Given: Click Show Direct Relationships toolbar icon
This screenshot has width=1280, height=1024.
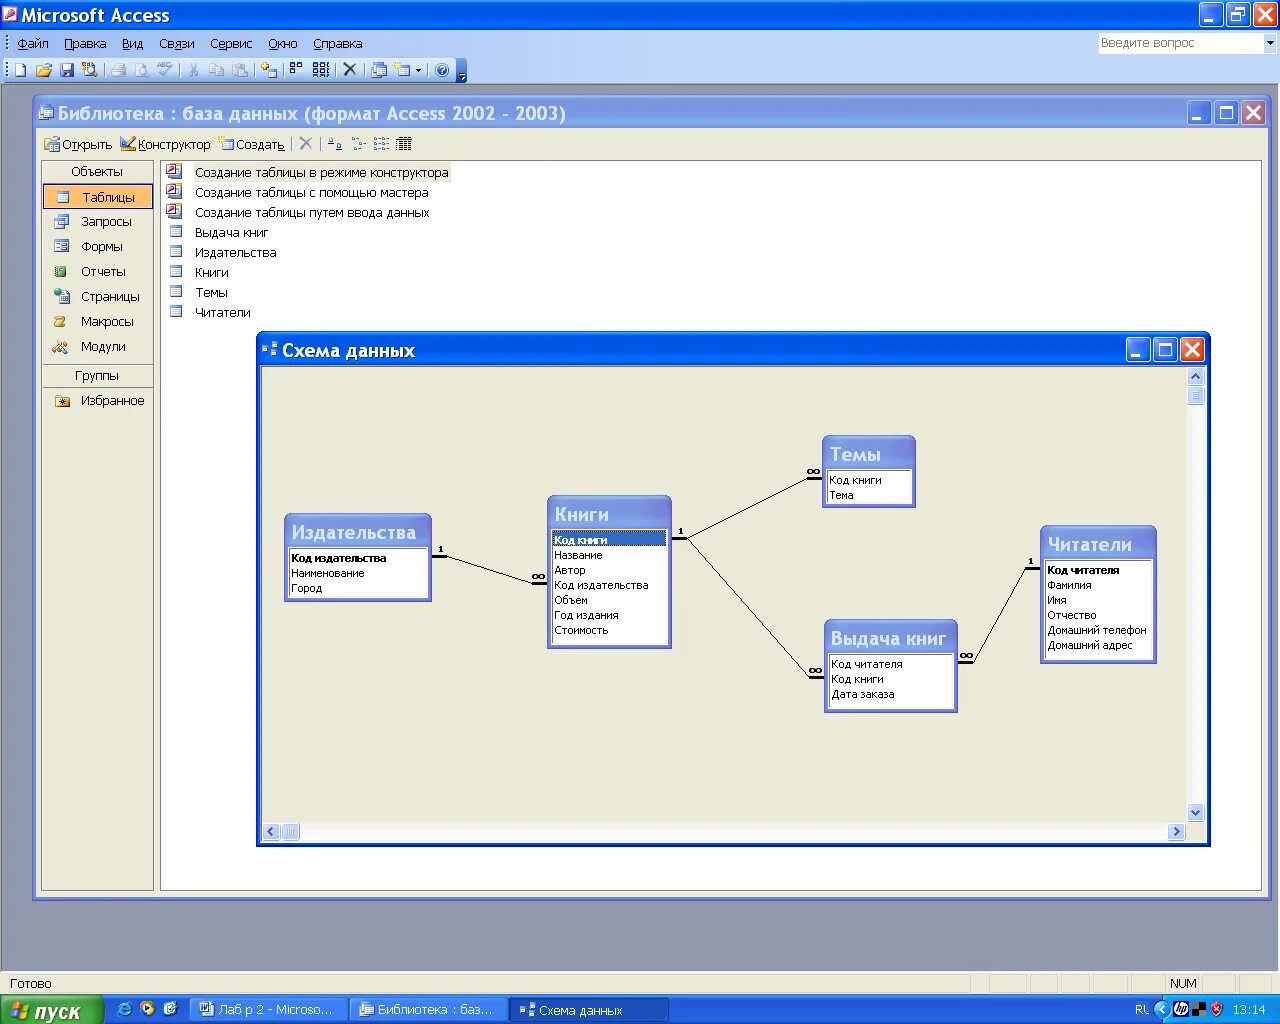Looking at the screenshot, I should point(296,70).
